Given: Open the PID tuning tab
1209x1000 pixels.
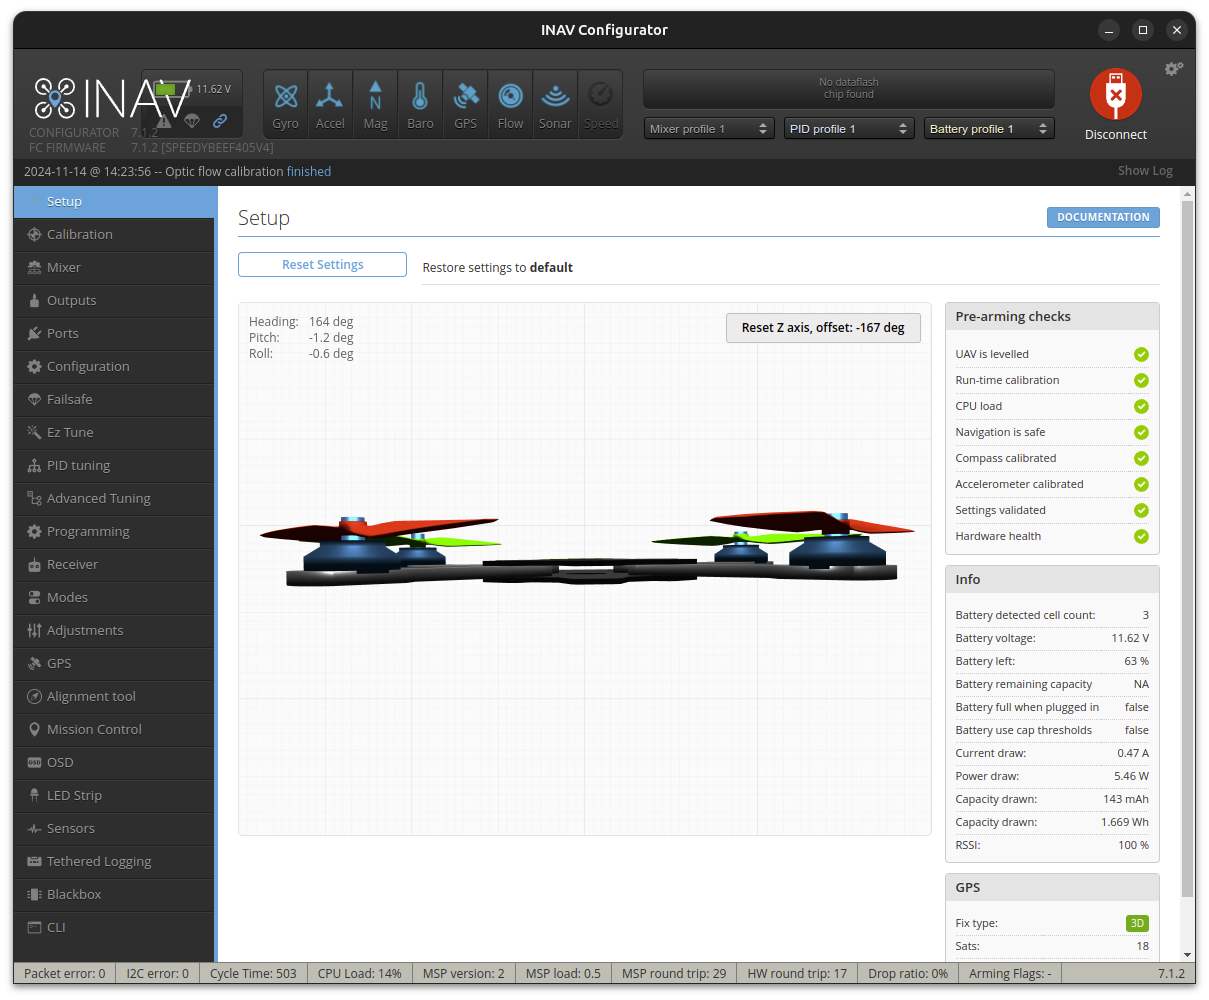Looking at the screenshot, I should click(x=114, y=465).
